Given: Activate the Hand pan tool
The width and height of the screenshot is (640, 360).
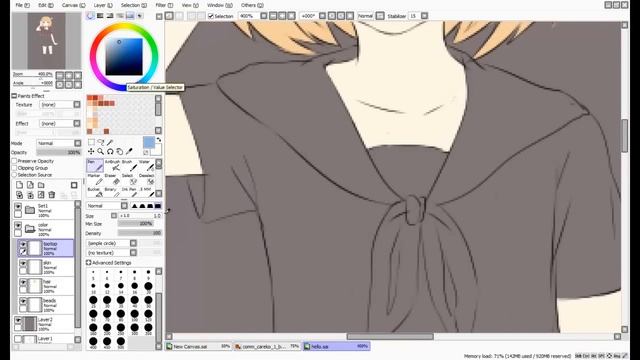Looking at the screenshot, I should tap(120, 151).
